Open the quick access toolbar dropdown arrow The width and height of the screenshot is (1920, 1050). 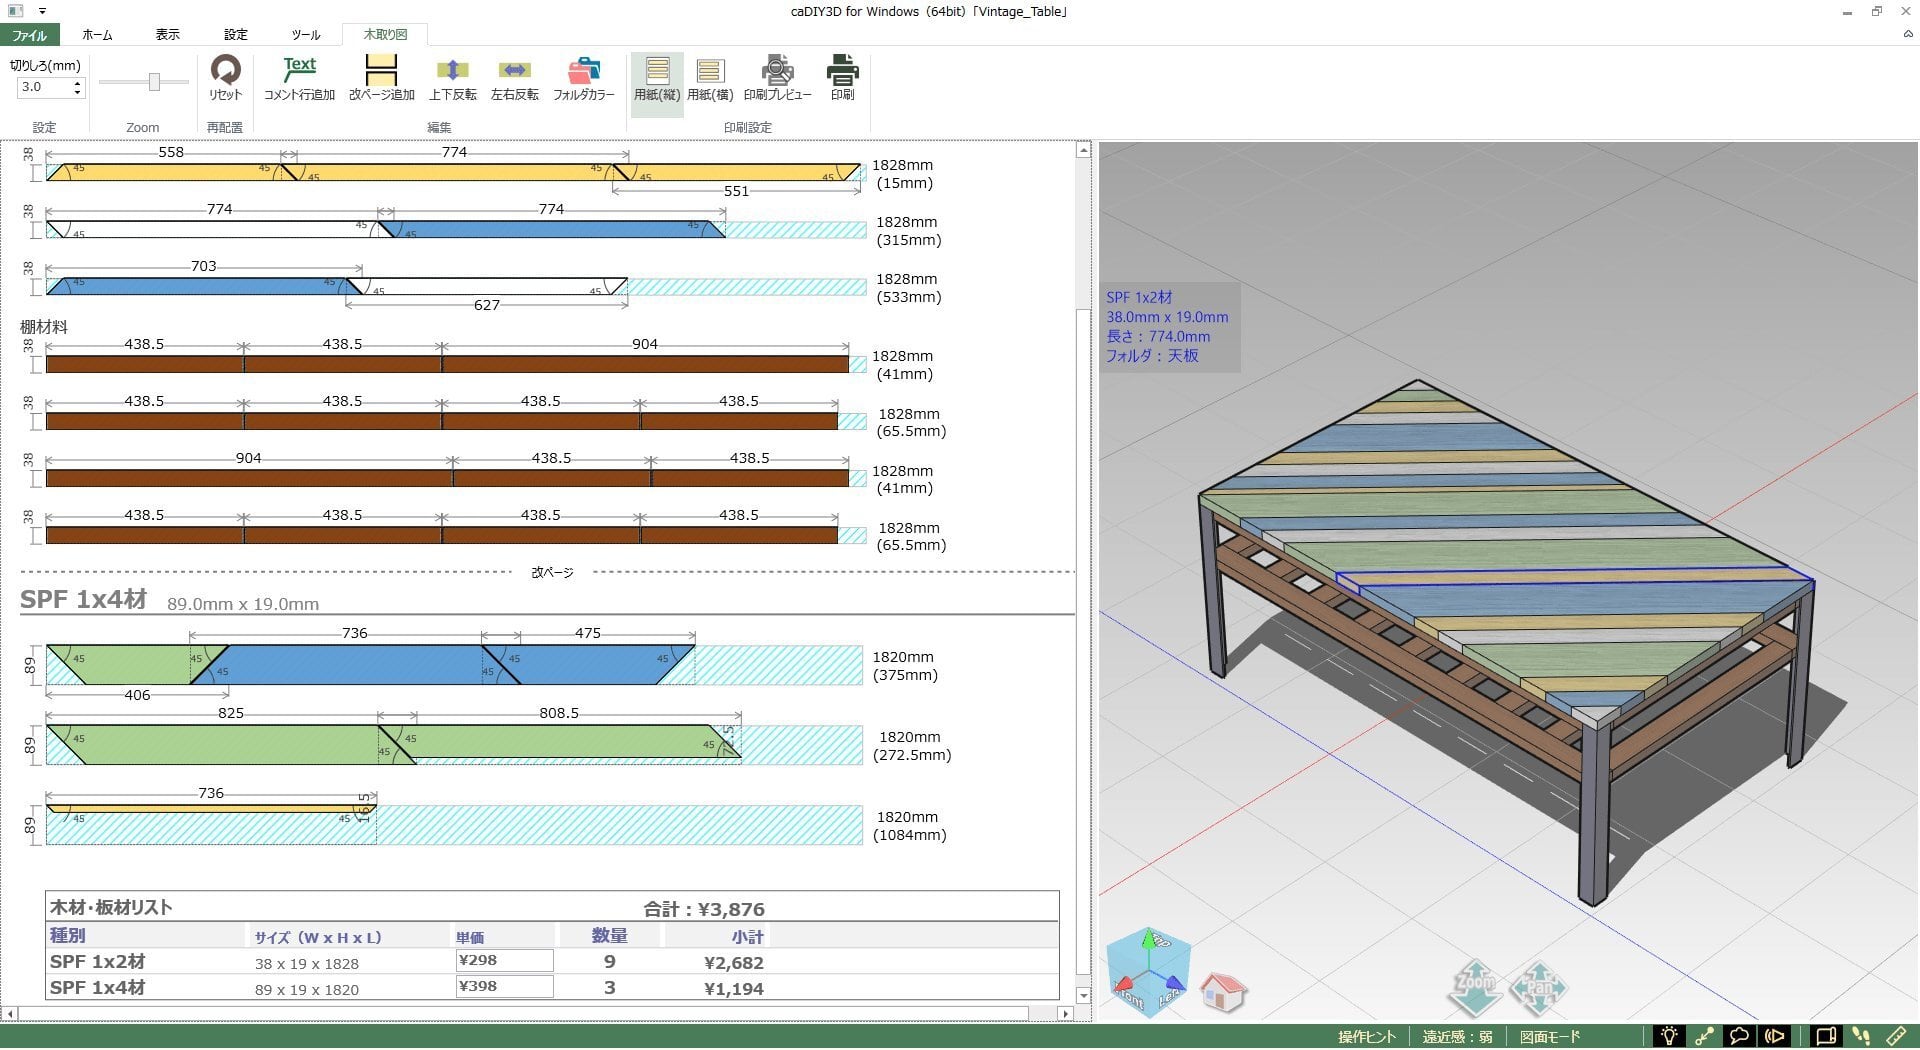coord(42,11)
